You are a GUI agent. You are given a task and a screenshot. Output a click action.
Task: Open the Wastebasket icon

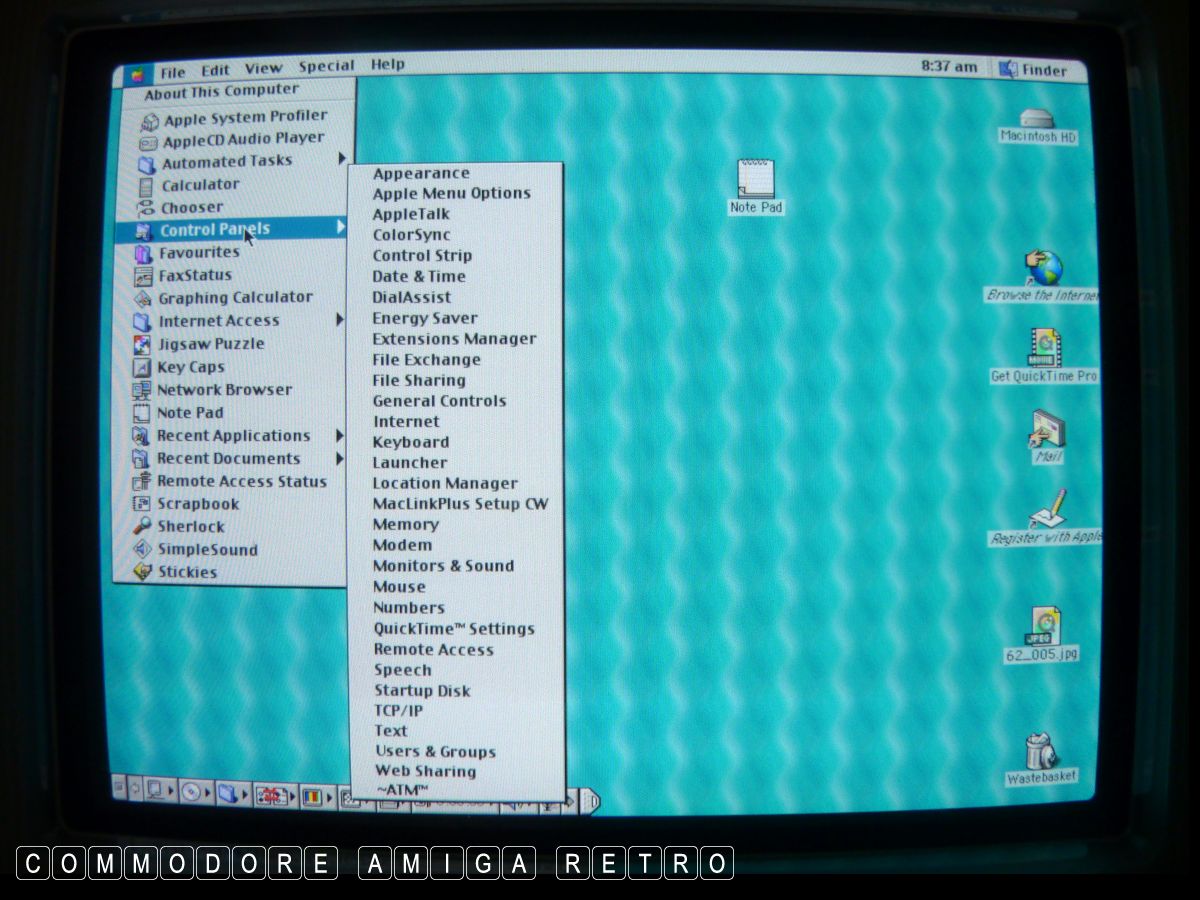1040,751
